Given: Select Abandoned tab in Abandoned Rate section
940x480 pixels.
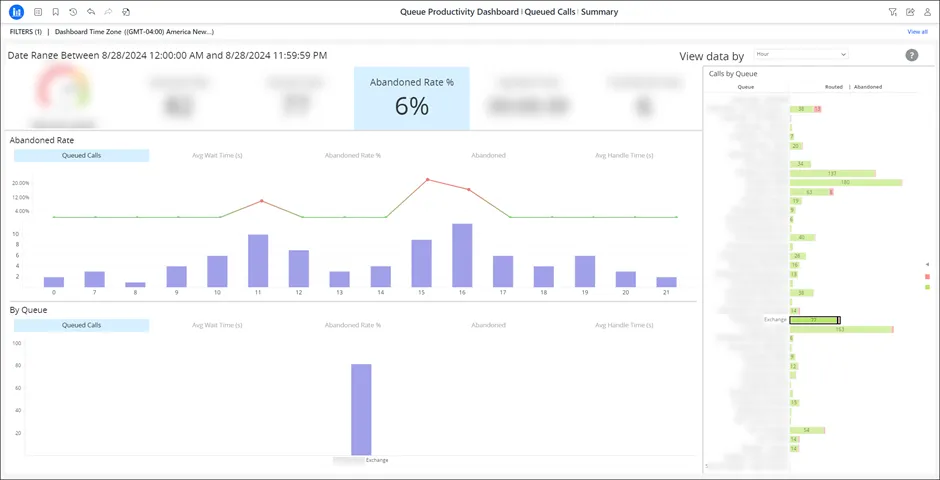Looking at the screenshot, I should coord(488,155).
